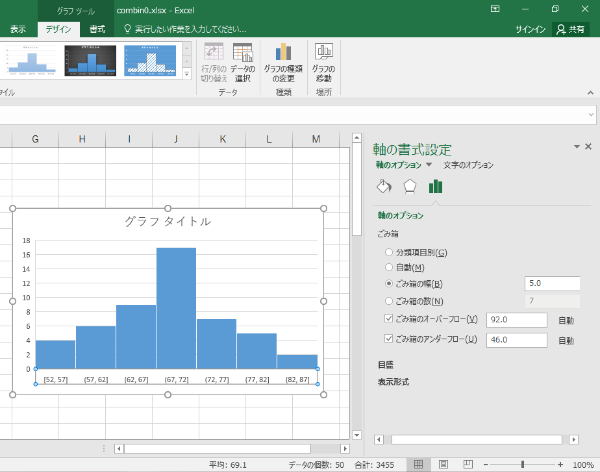The width and height of the screenshot is (600, 472).
Task: Select the dark background chart style thumbnail
Action: point(90,60)
